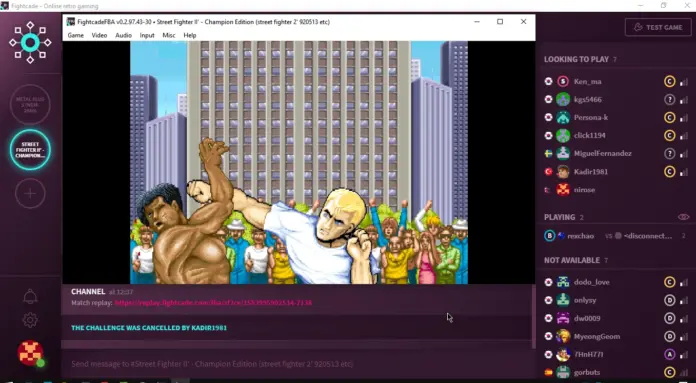Click the rank D badge next to onlysy

coord(669,300)
